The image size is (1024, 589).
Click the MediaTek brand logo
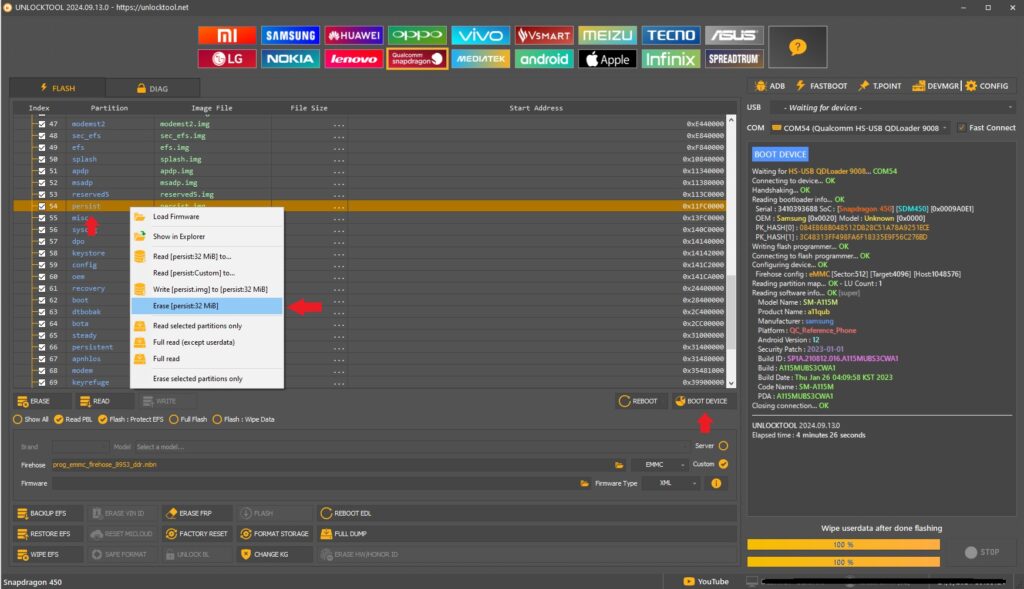pyautogui.click(x=479, y=59)
